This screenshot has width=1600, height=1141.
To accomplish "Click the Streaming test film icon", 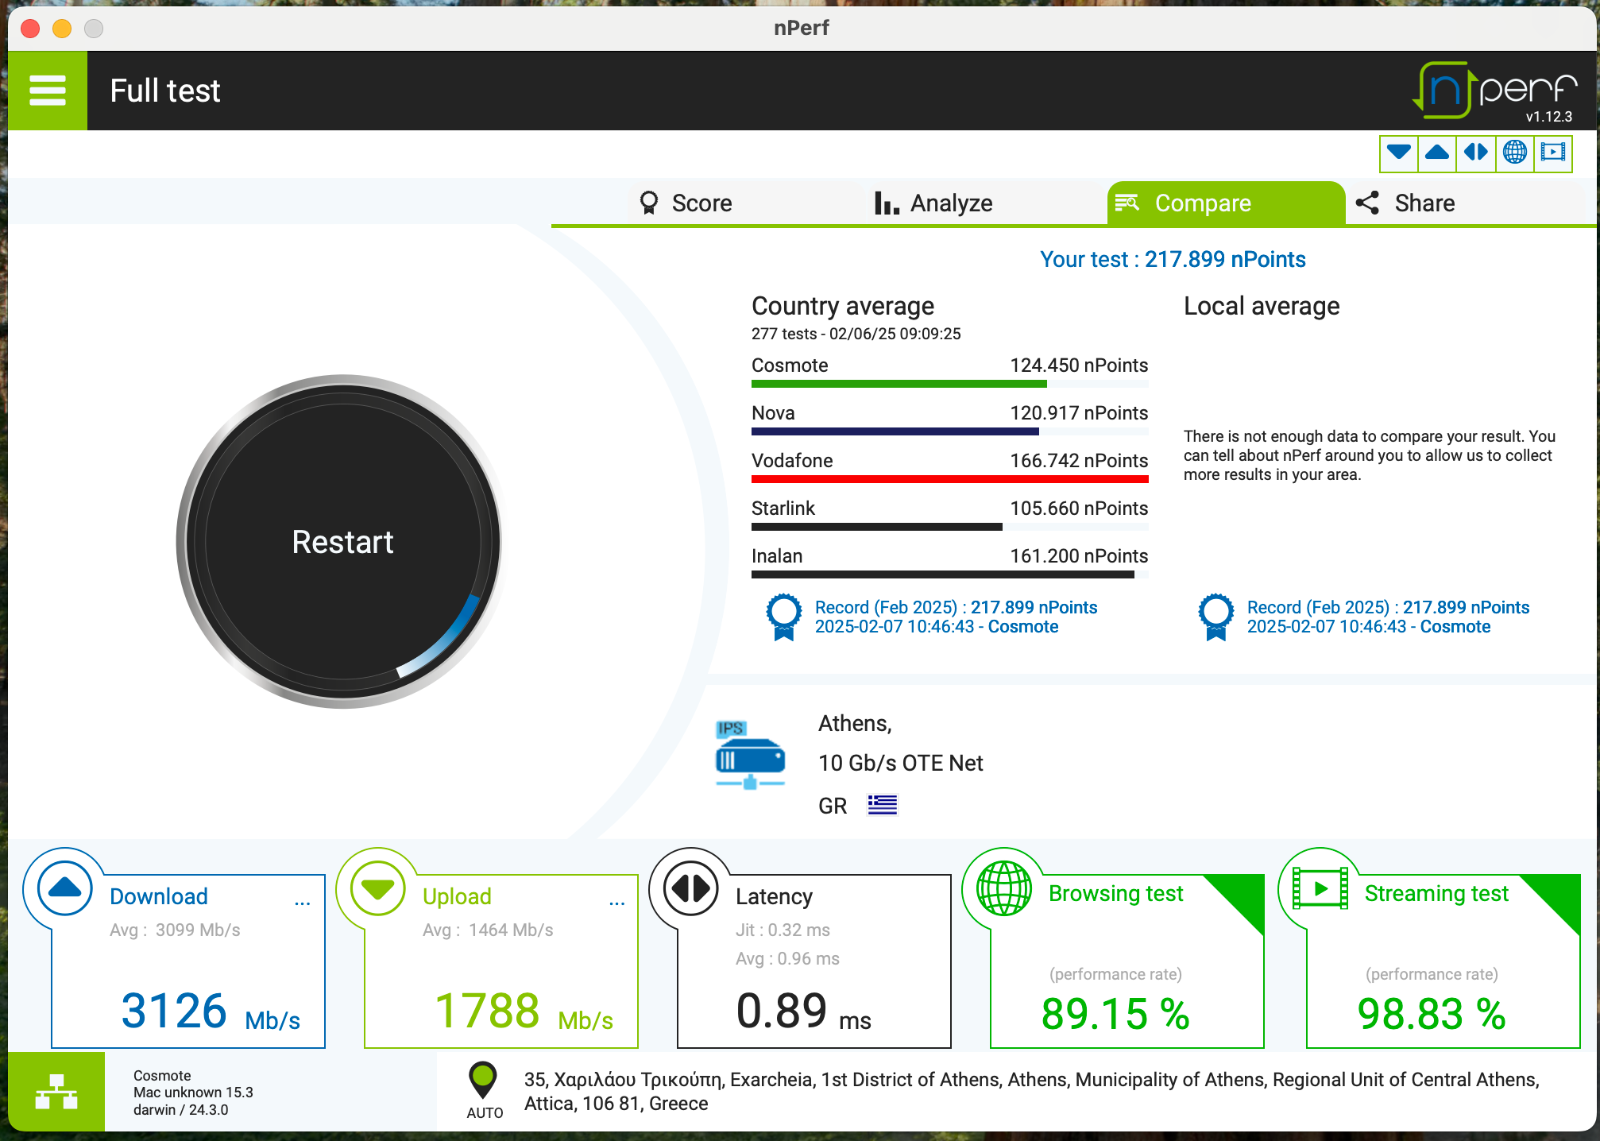I will pyautogui.click(x=1320, y=887).
